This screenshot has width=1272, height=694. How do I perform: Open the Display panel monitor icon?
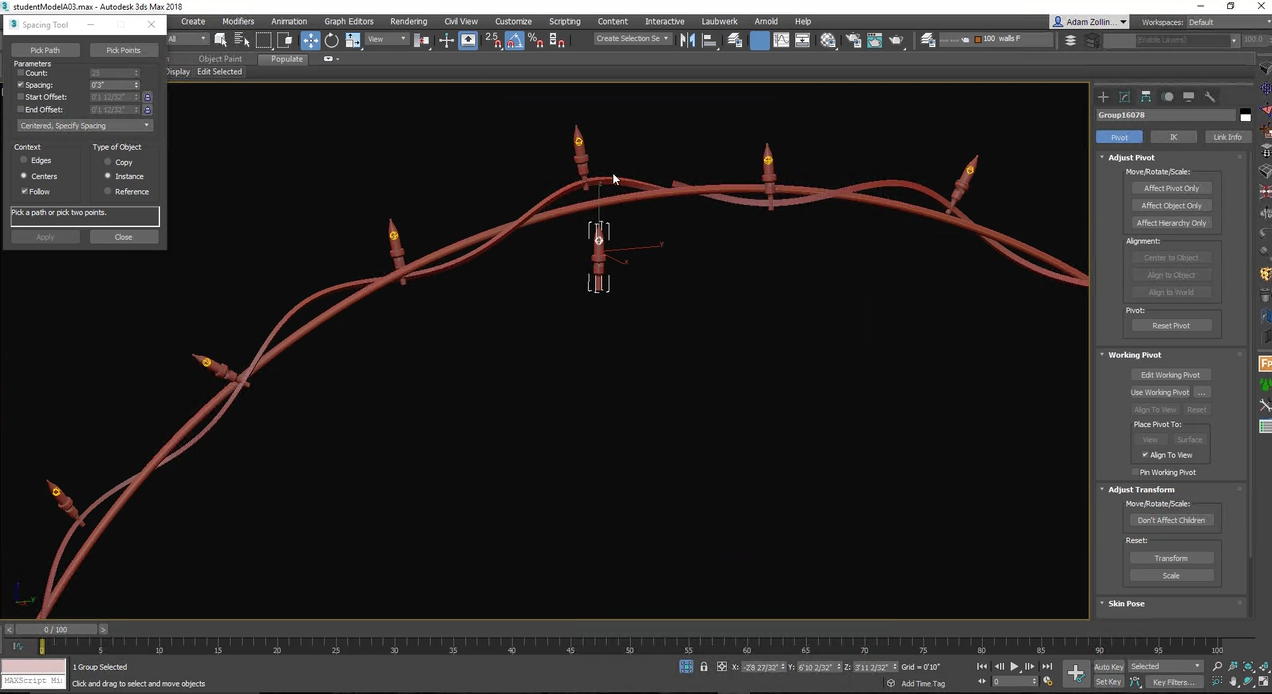click(x=1188, y=97)
